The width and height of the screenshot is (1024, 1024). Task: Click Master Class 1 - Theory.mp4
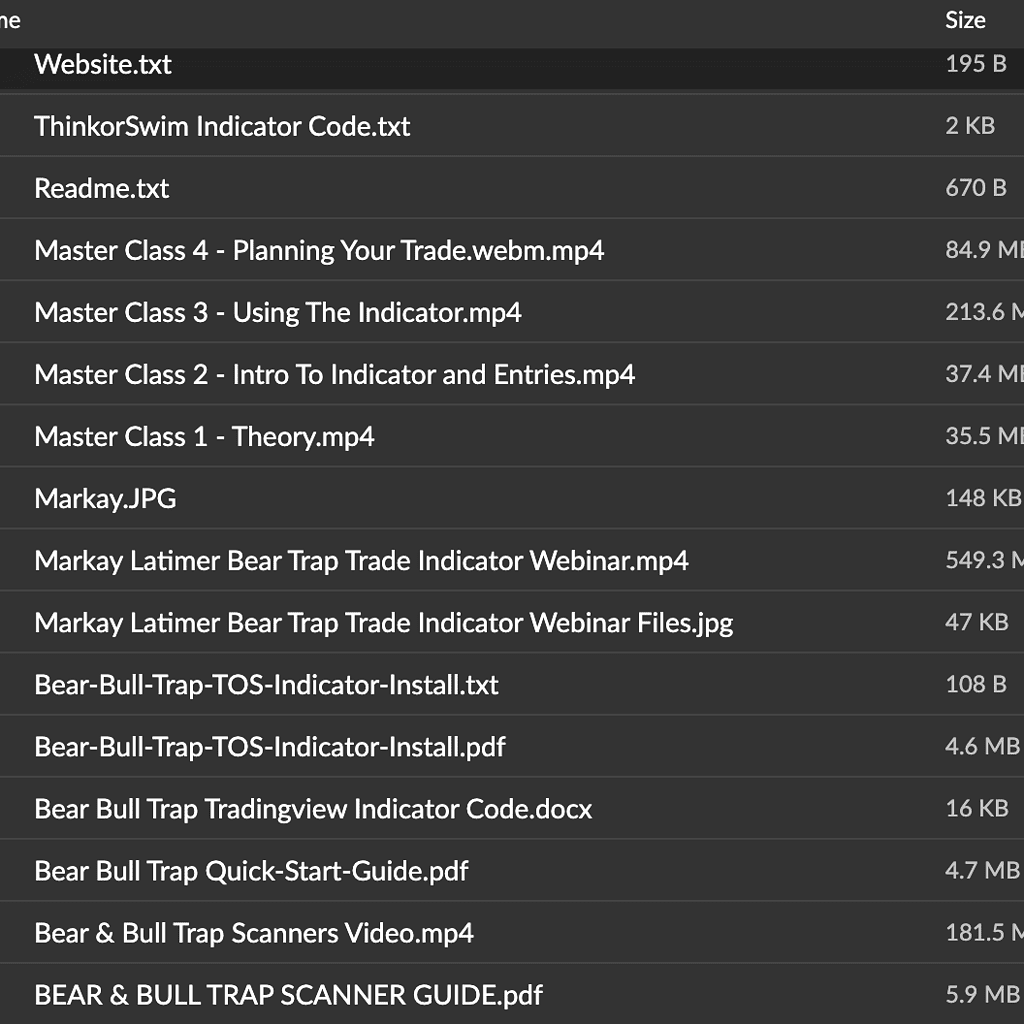click(x=204, y=437)
